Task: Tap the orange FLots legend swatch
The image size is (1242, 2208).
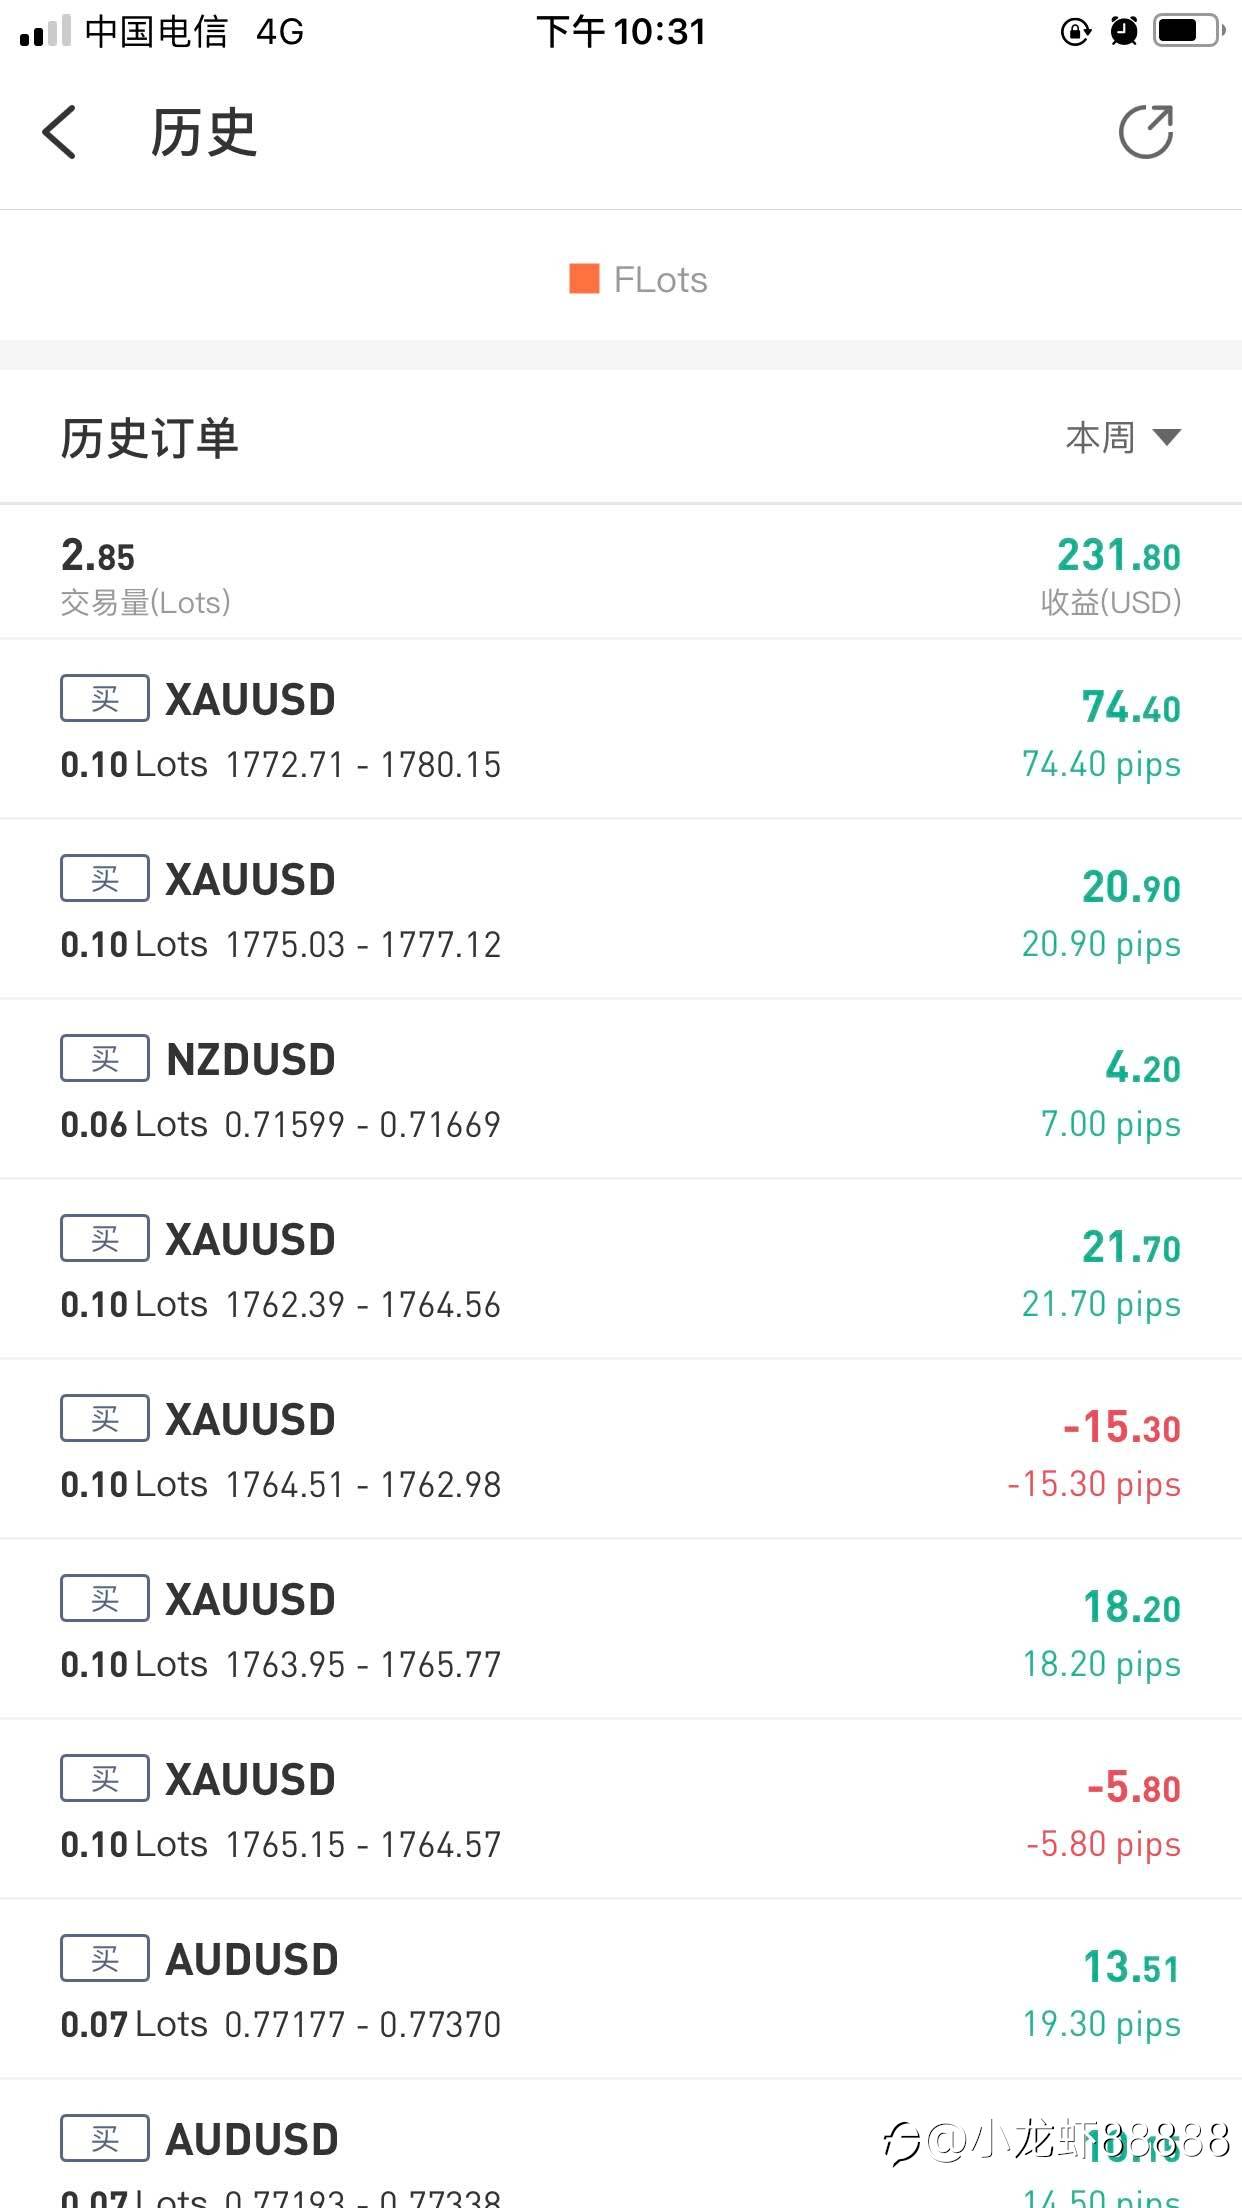Action: 584,279
